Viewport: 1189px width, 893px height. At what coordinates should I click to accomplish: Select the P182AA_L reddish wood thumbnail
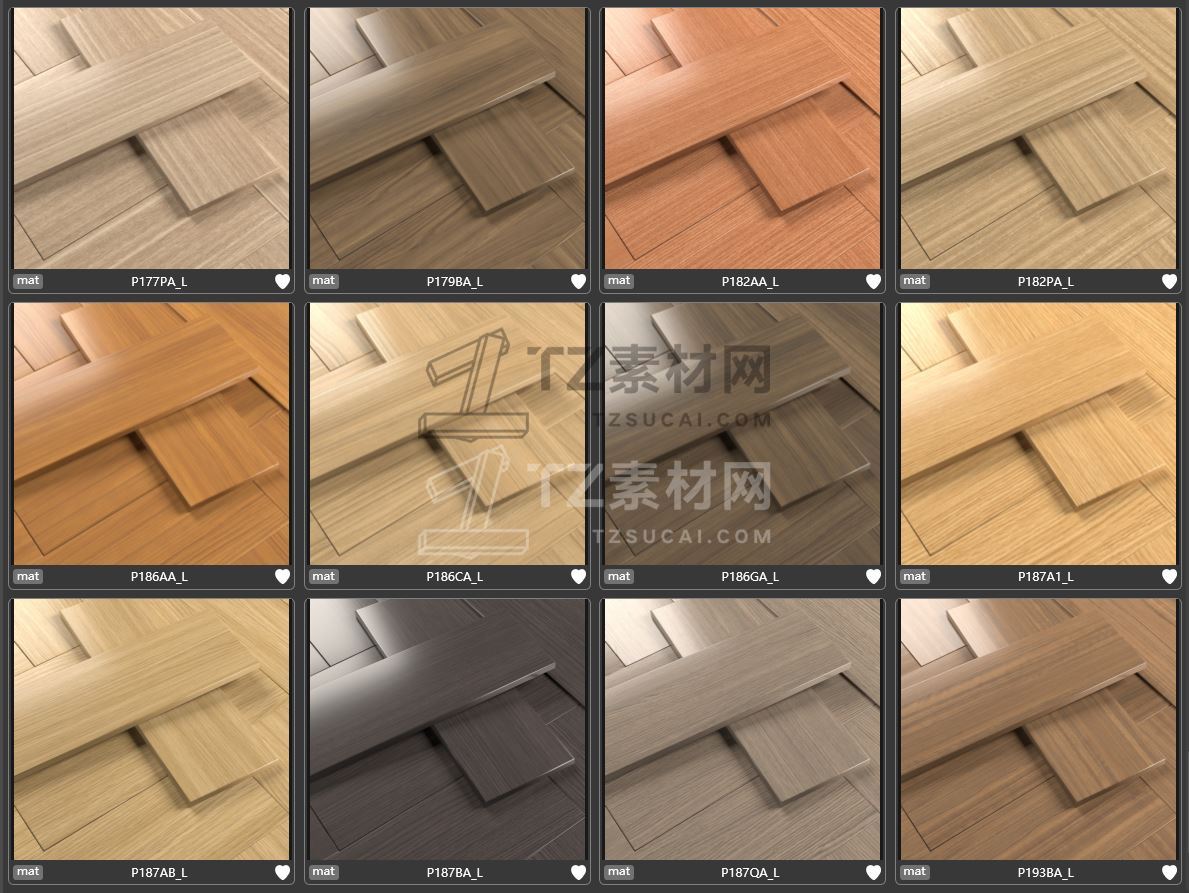[742, 138]
